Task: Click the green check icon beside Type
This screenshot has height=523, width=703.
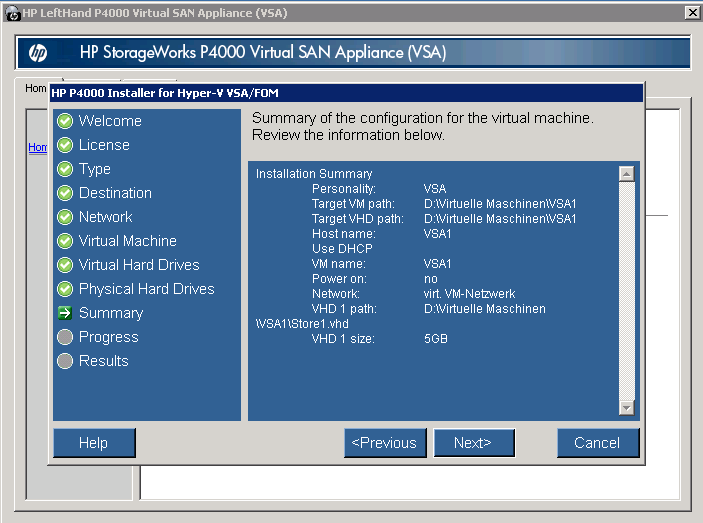Action: (65, 169)
